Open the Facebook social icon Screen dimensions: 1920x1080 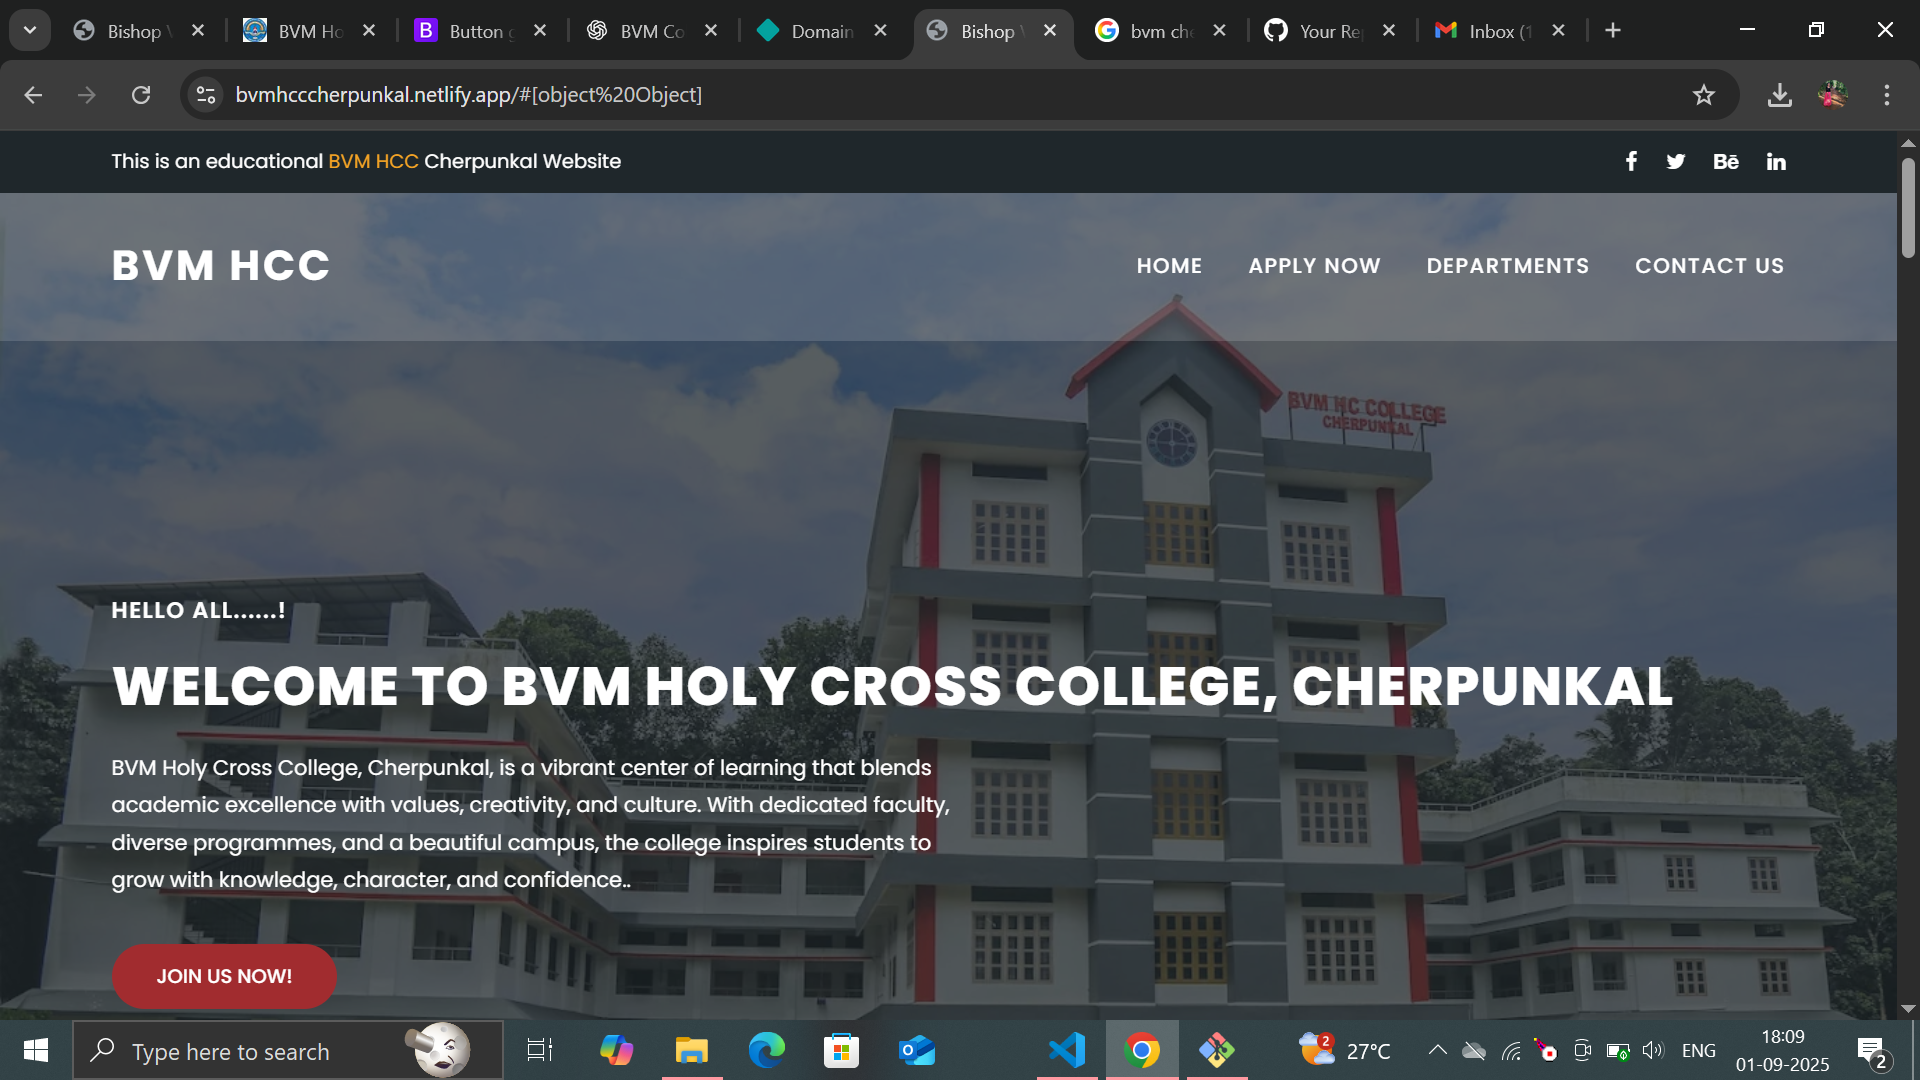1631,161
